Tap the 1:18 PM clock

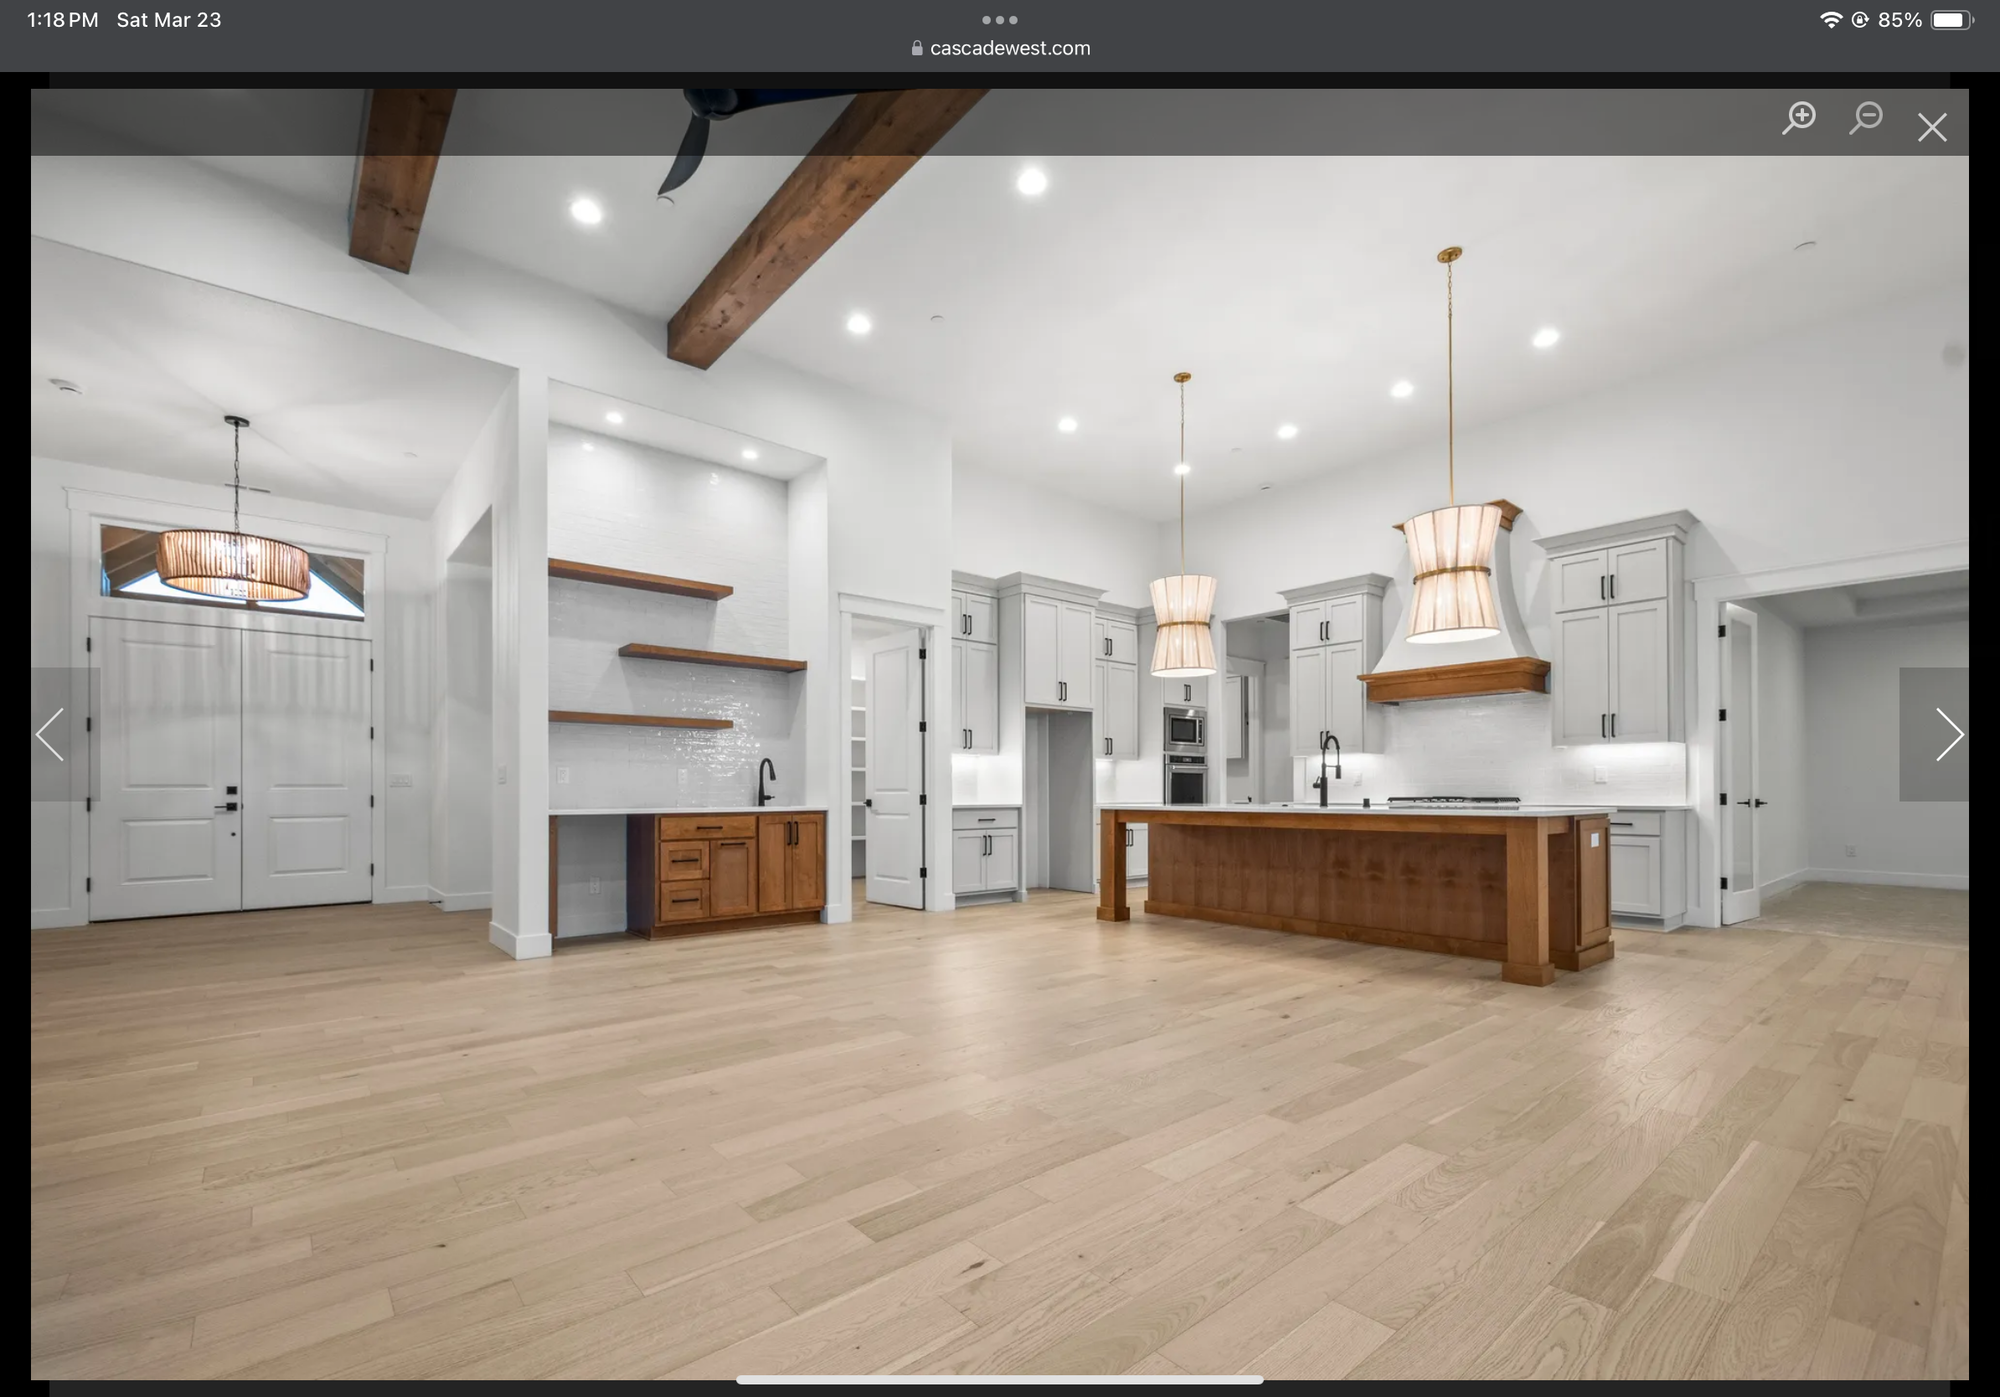(62, 20)
